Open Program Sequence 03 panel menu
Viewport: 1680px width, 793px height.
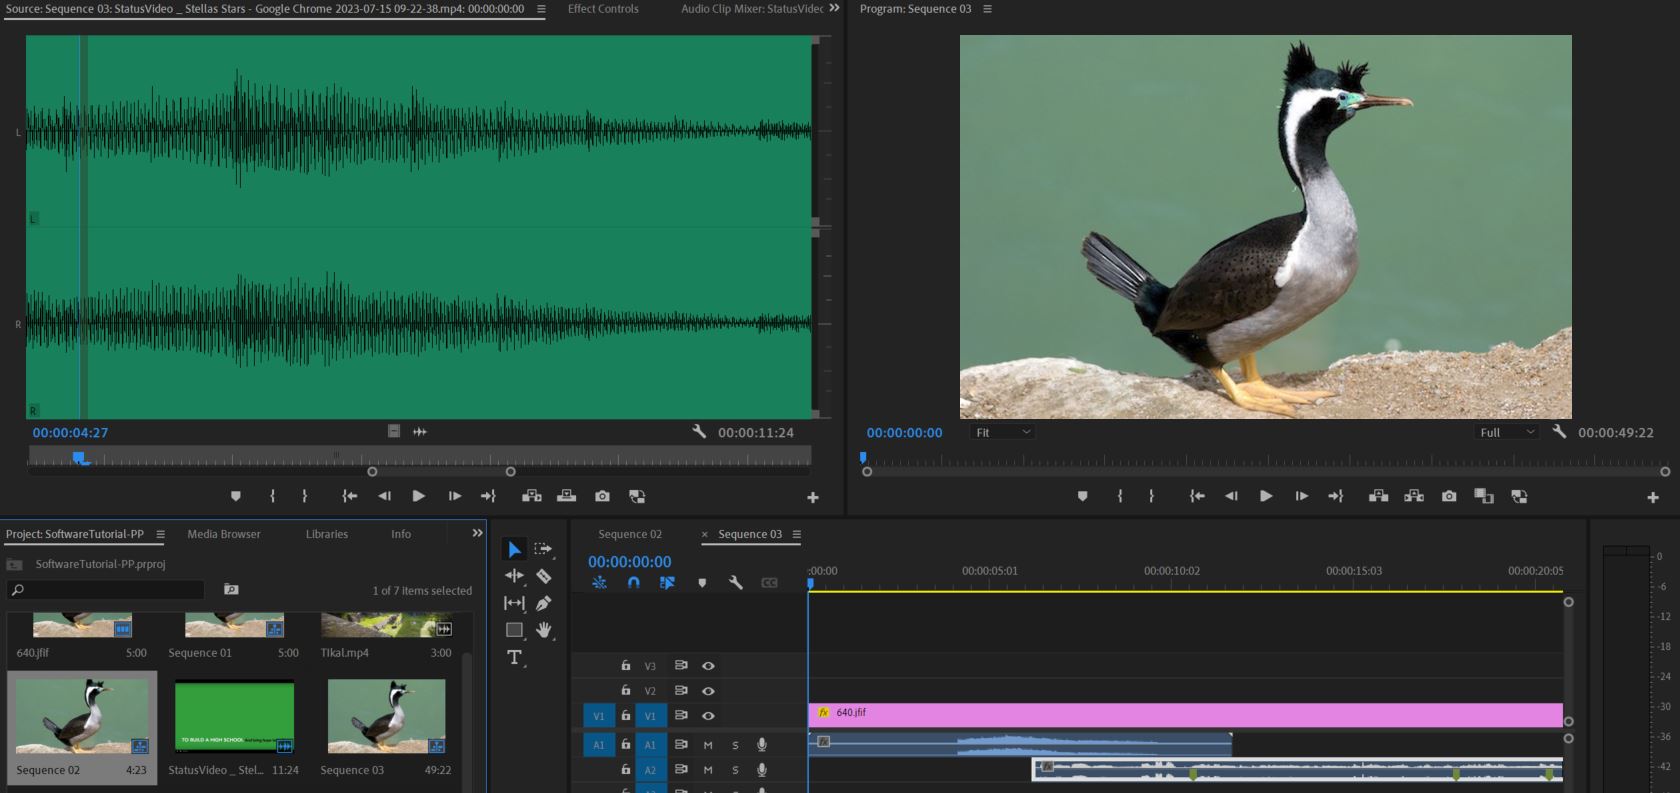(x=987, y=9)
